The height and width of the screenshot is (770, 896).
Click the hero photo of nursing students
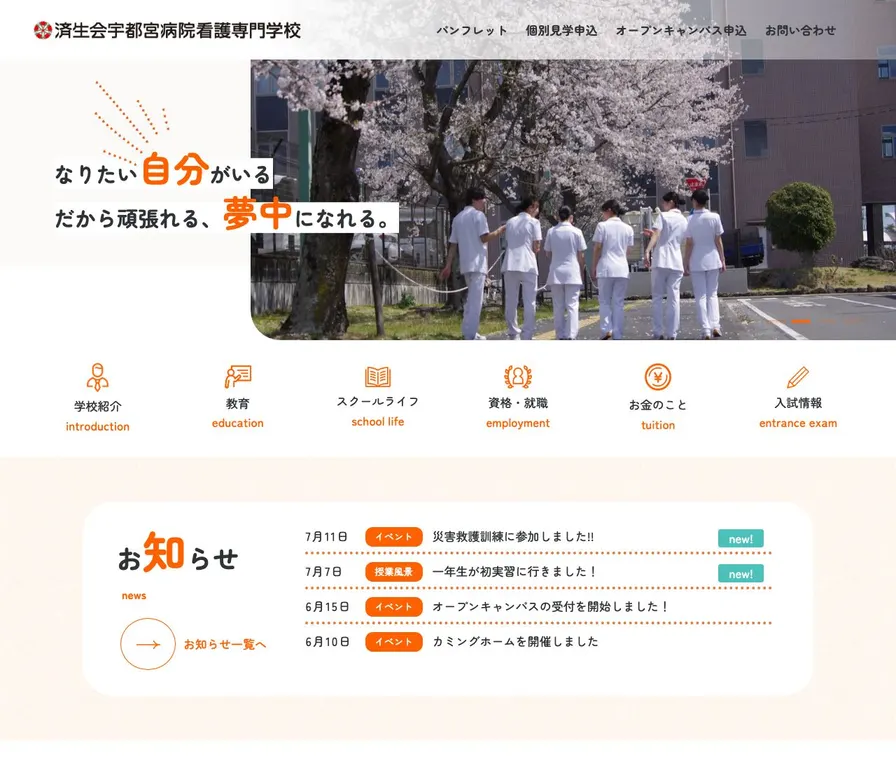click(573, 200)
